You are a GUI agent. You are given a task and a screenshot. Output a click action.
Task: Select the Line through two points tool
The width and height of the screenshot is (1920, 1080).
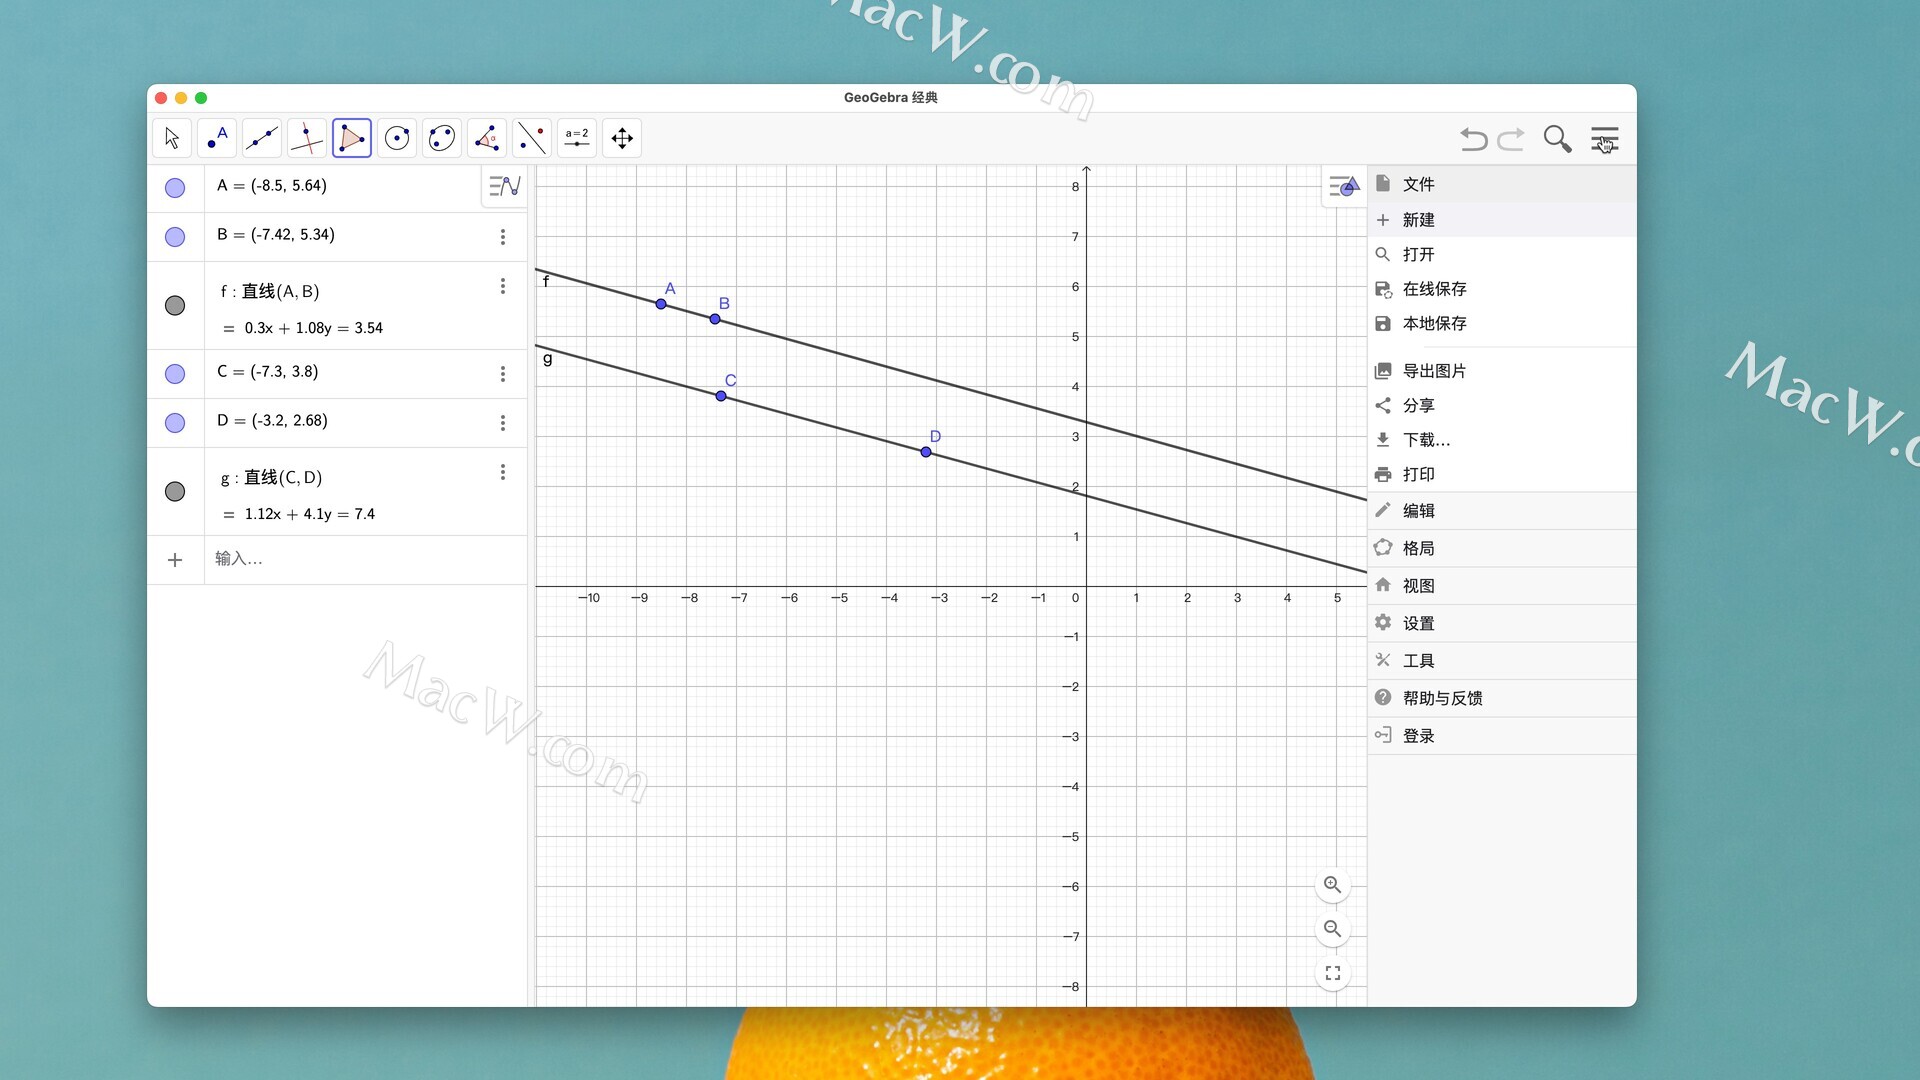pyautogui.click(x=262, y=138)
